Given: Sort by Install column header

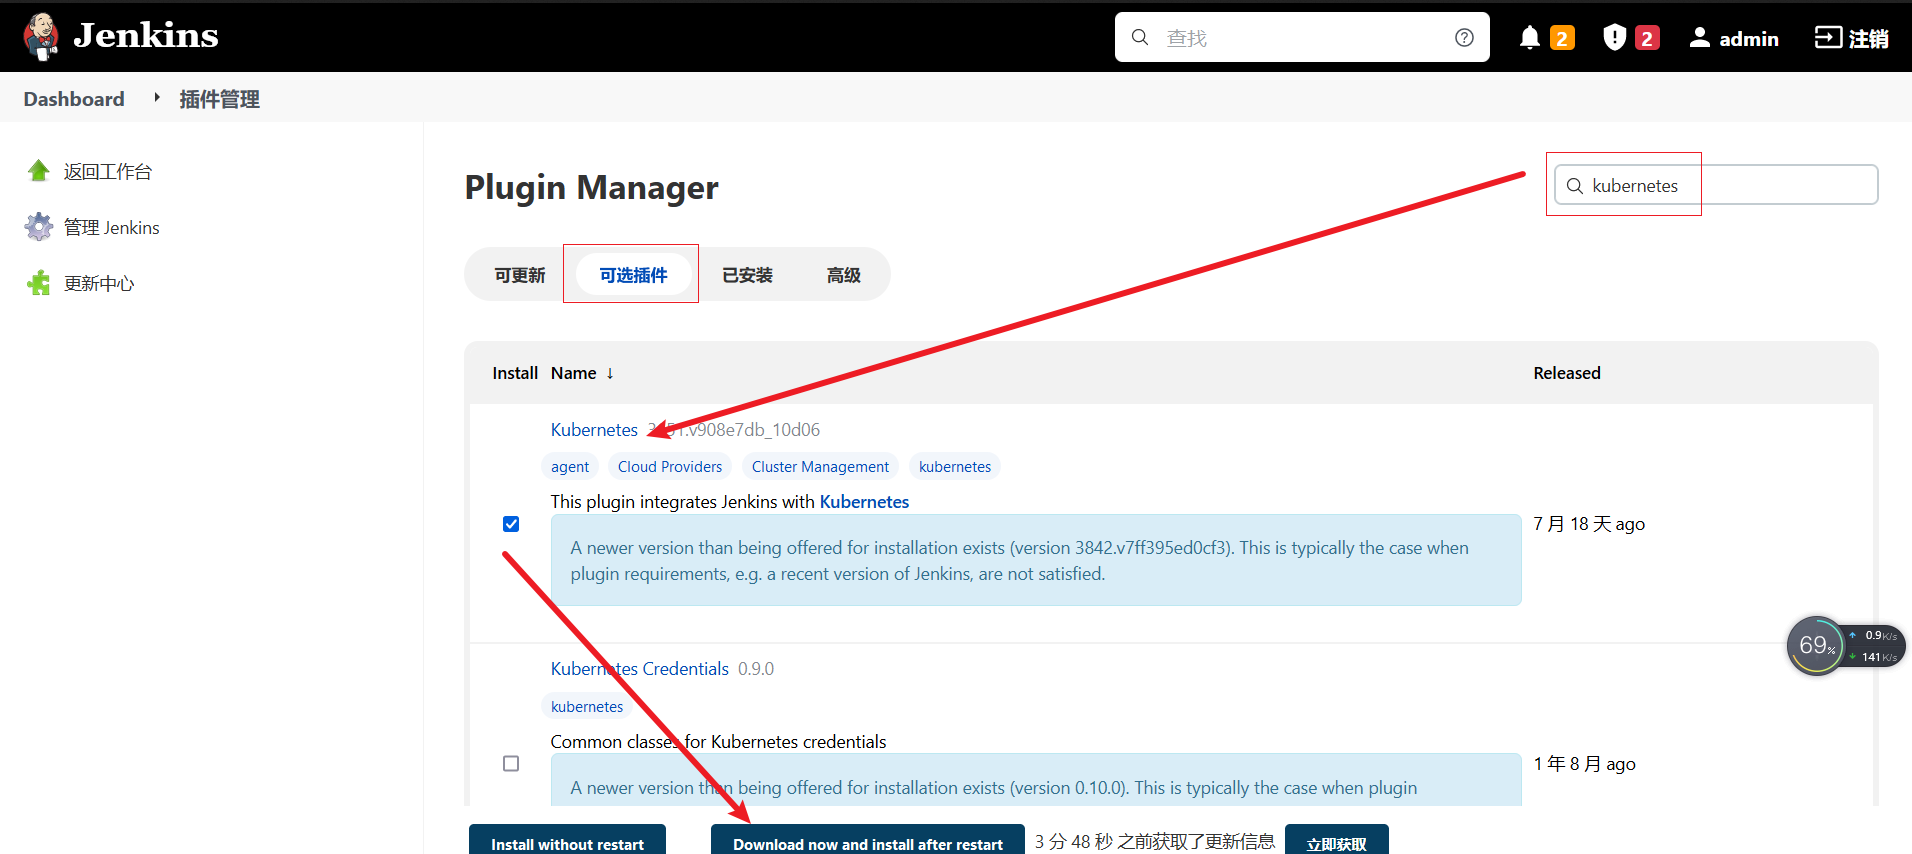Looking at the screenshot, I should pyautogui.click(x=515, y=373).
